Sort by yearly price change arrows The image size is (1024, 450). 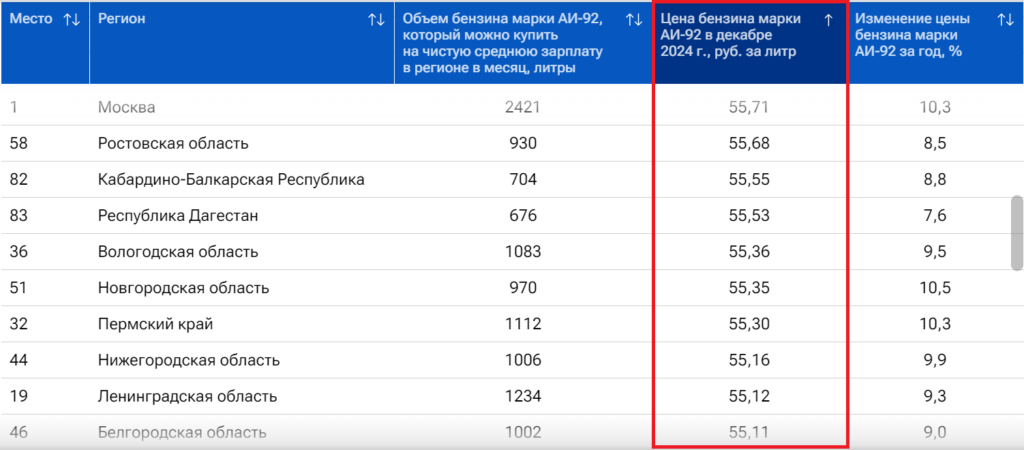point(1005,20)
